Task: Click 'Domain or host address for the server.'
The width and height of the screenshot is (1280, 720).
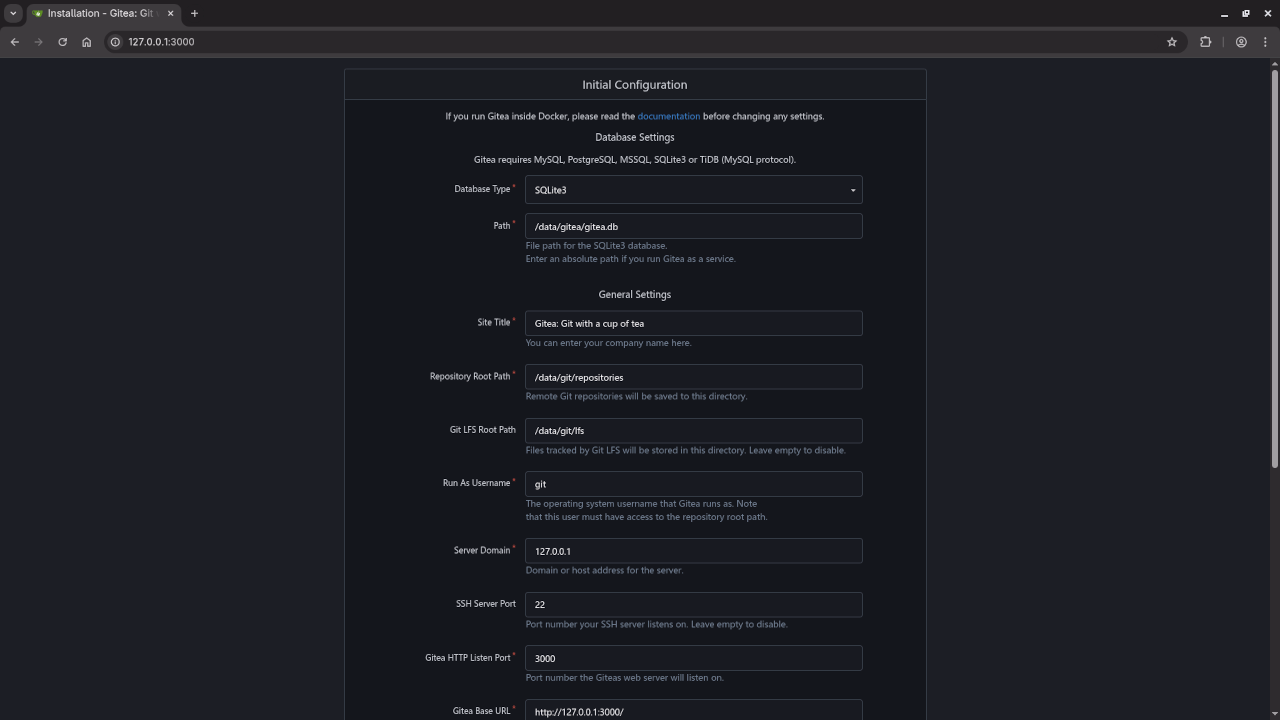Action: [x=604, y=570]
